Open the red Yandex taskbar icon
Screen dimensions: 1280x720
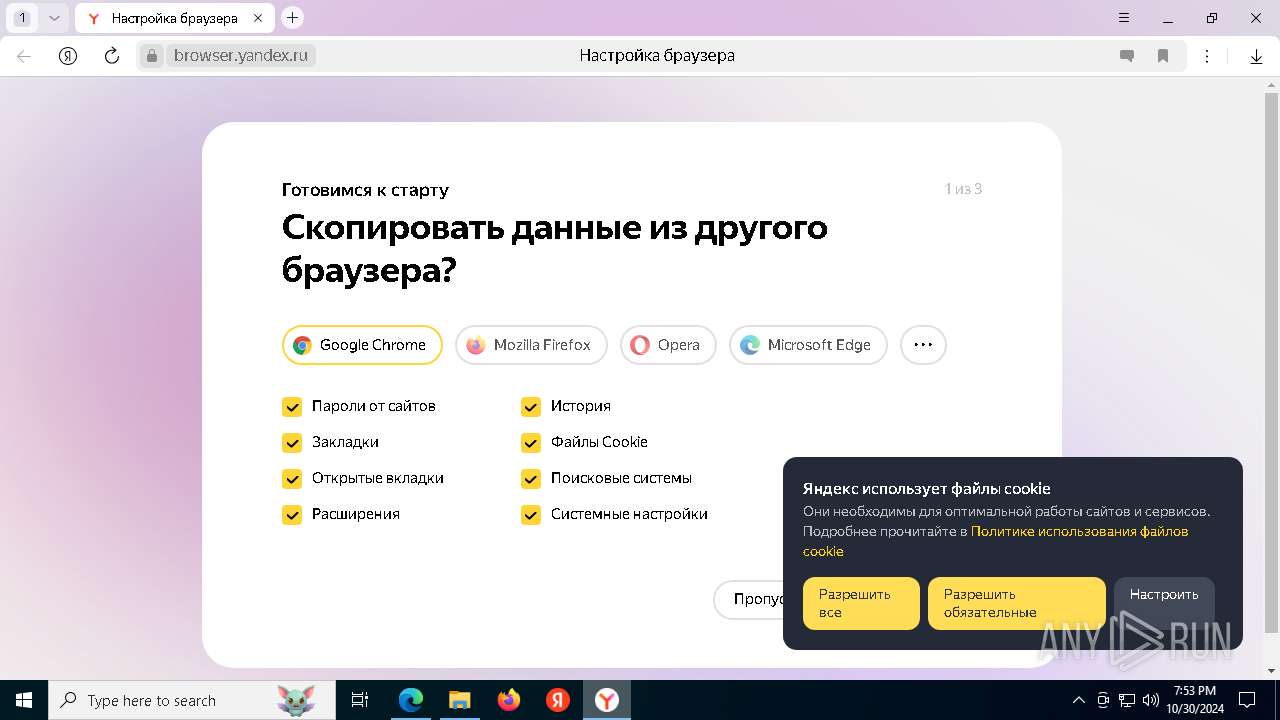coord(558,700)
